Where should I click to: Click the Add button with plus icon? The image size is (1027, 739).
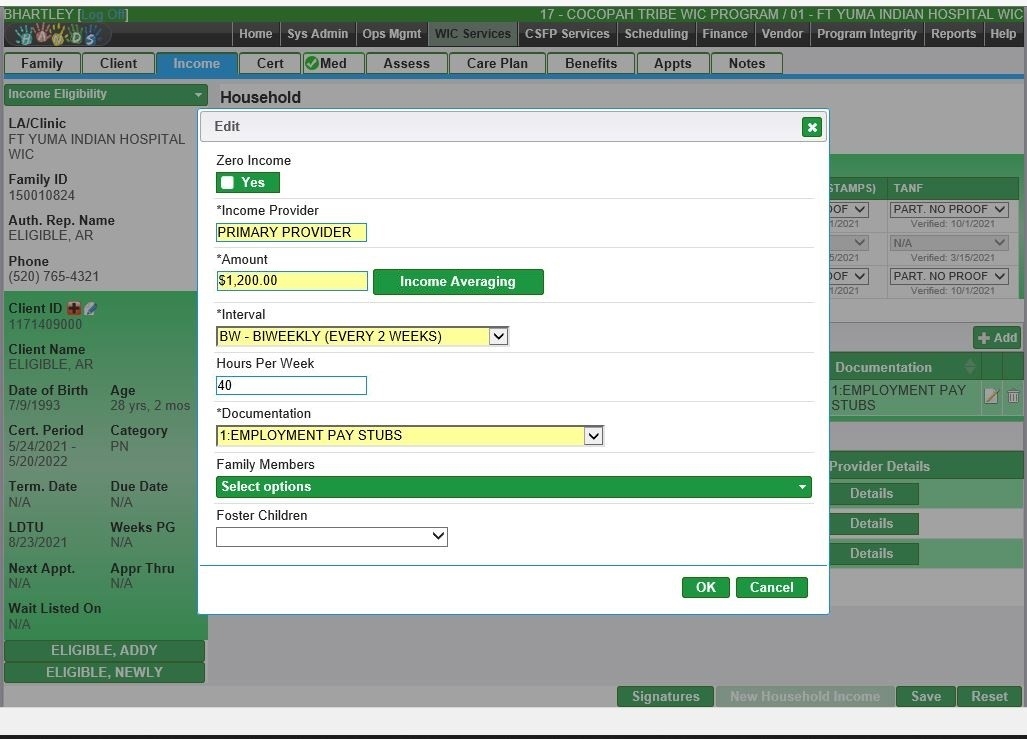(996, 338)
